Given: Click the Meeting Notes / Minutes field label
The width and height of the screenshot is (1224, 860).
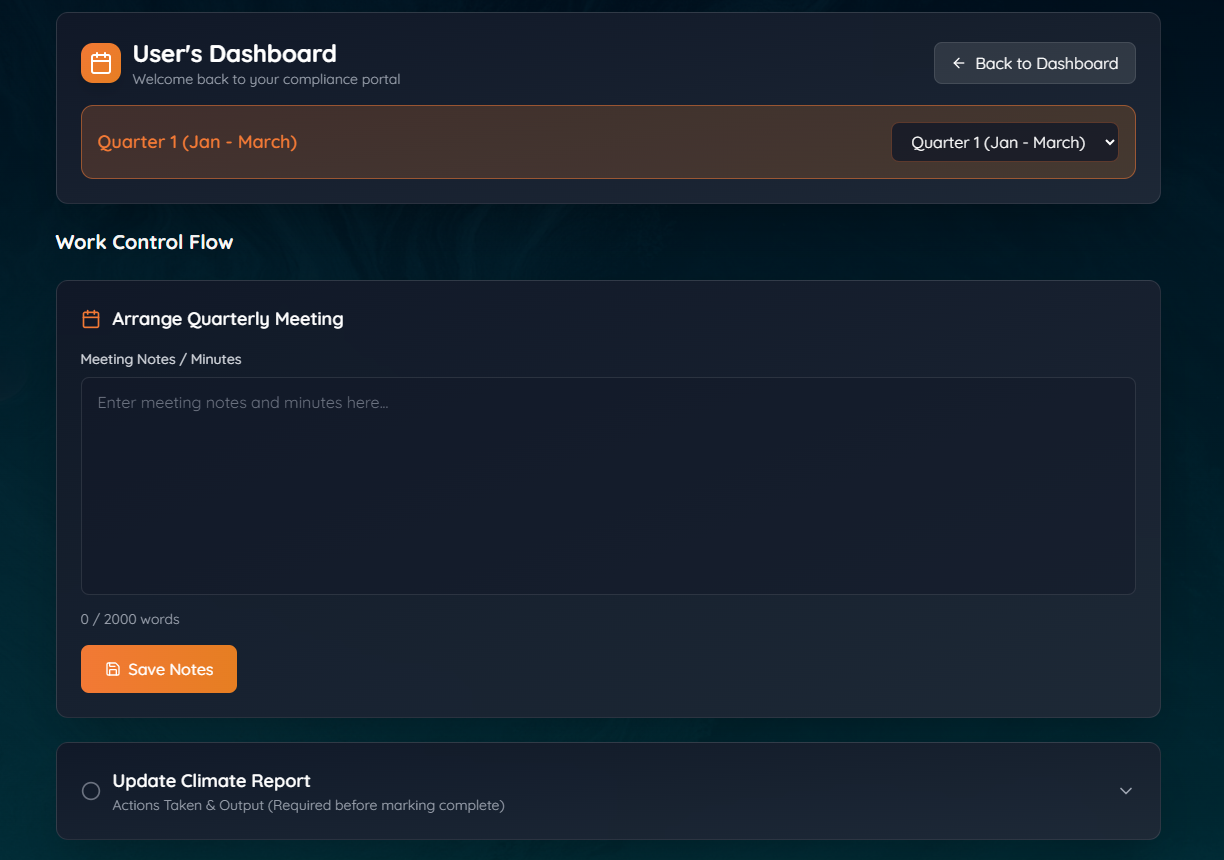Looking at the screenshot, I should pos(161,359).
